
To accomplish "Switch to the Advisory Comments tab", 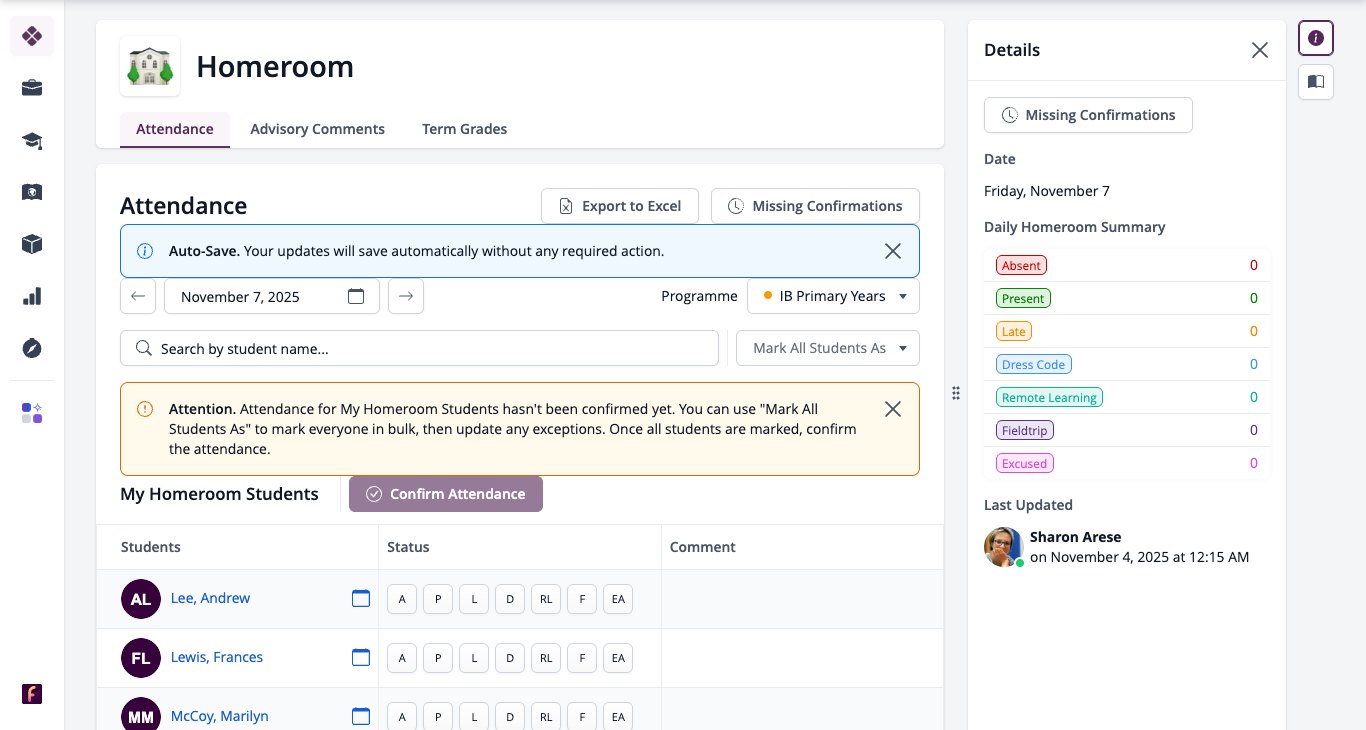I will point(317,129).
